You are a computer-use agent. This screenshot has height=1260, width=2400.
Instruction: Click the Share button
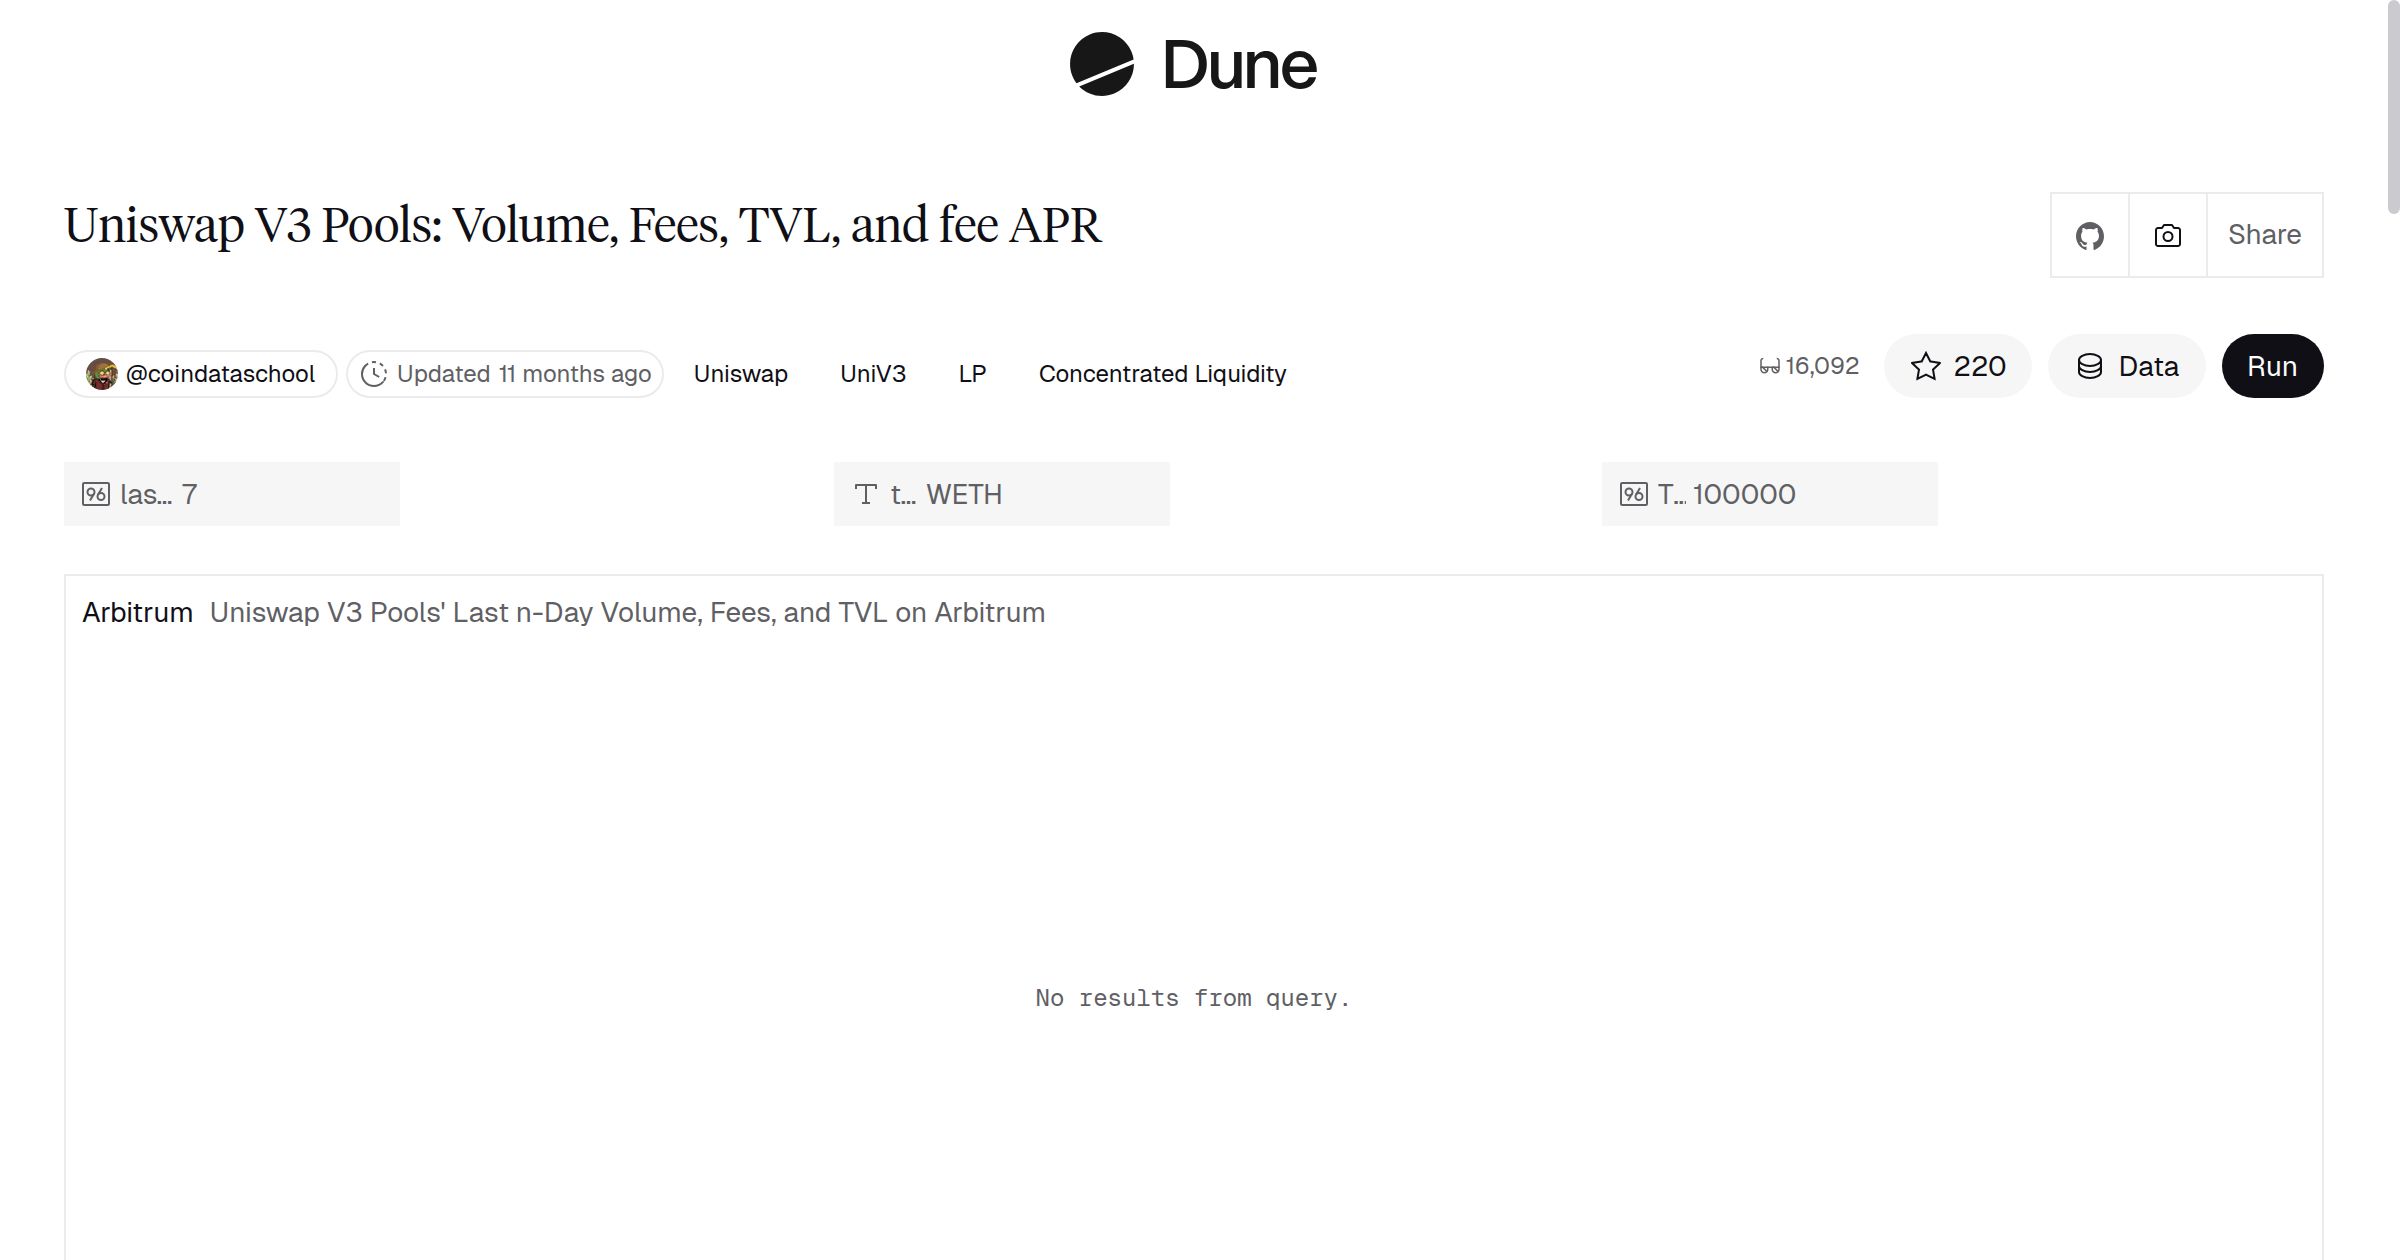click(x=2264, y=234)
